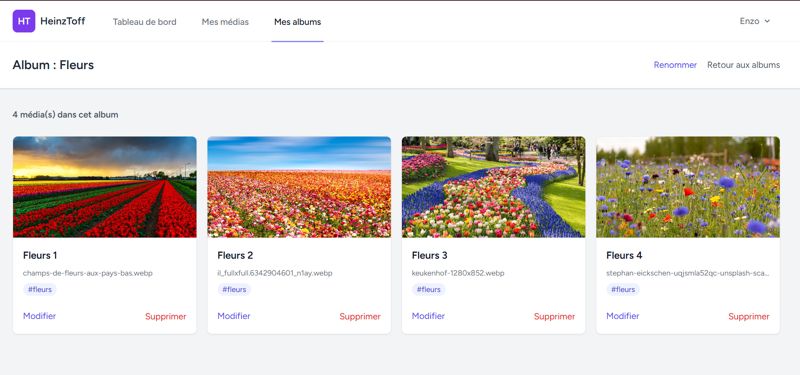Click the Fleurs 3 card title

pyautogui.click(x=430, y=255)
